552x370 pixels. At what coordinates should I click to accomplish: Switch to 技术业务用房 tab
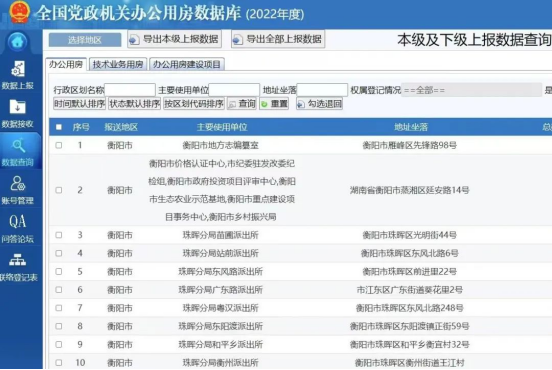point(118,64)
